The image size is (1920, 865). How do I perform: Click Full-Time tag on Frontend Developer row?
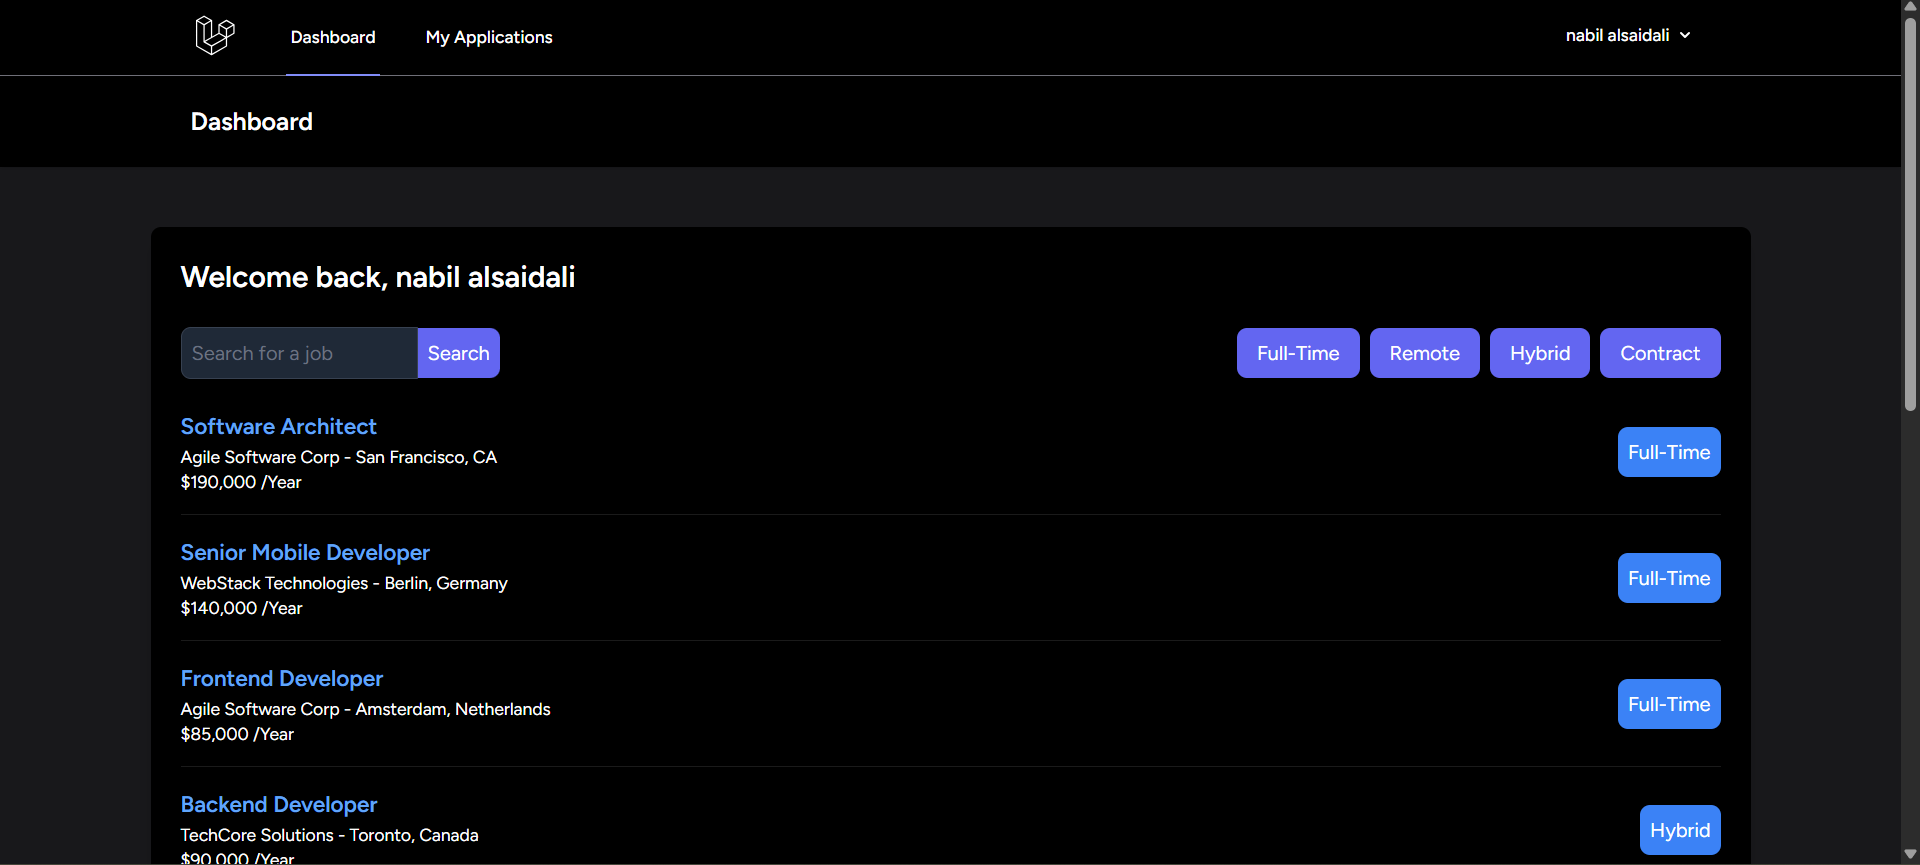(1668, 704)
